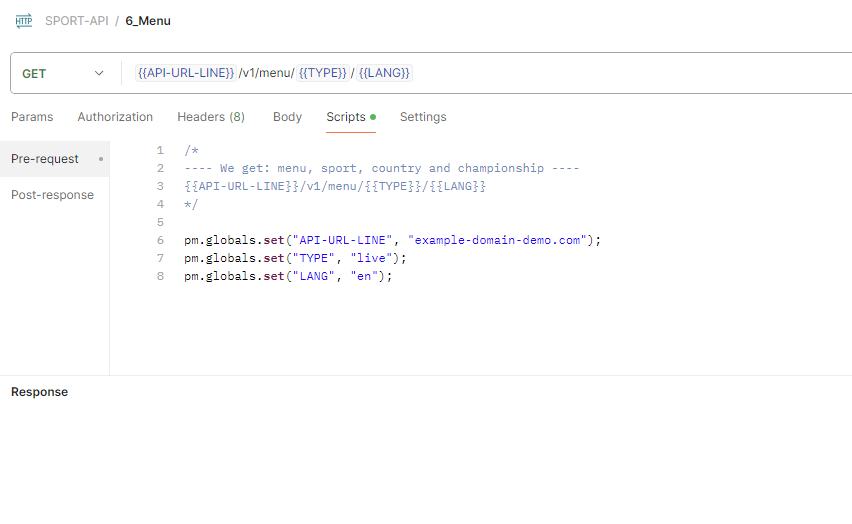Switch to the Authorization tab

[115, 117]
